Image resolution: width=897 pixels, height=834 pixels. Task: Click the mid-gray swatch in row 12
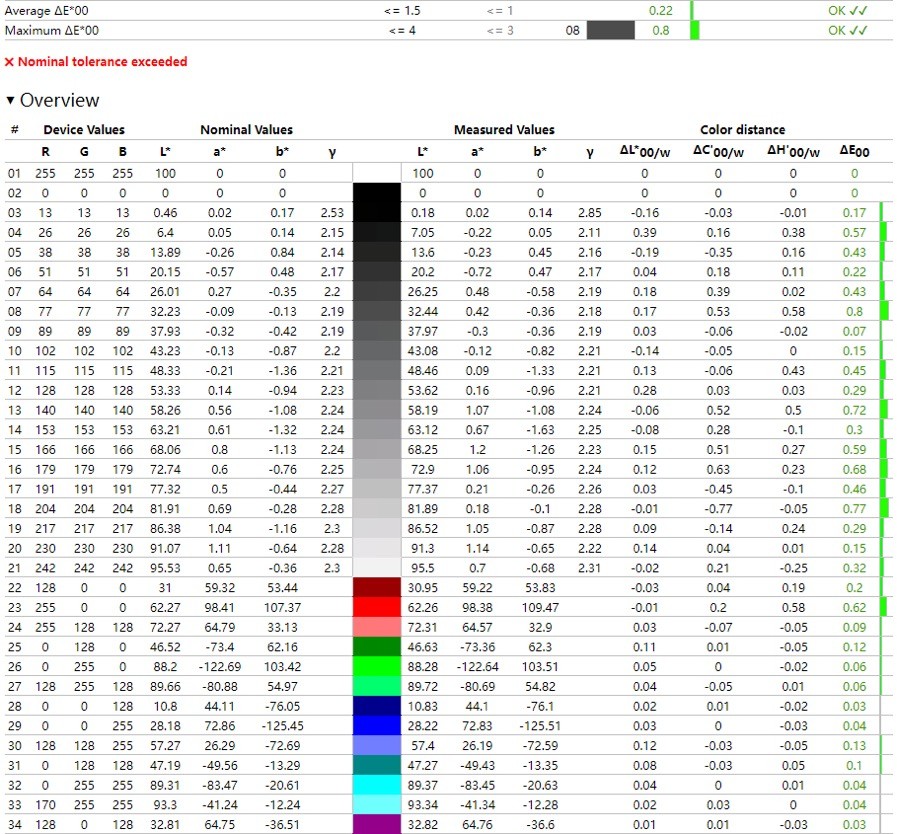click(377, 390)
